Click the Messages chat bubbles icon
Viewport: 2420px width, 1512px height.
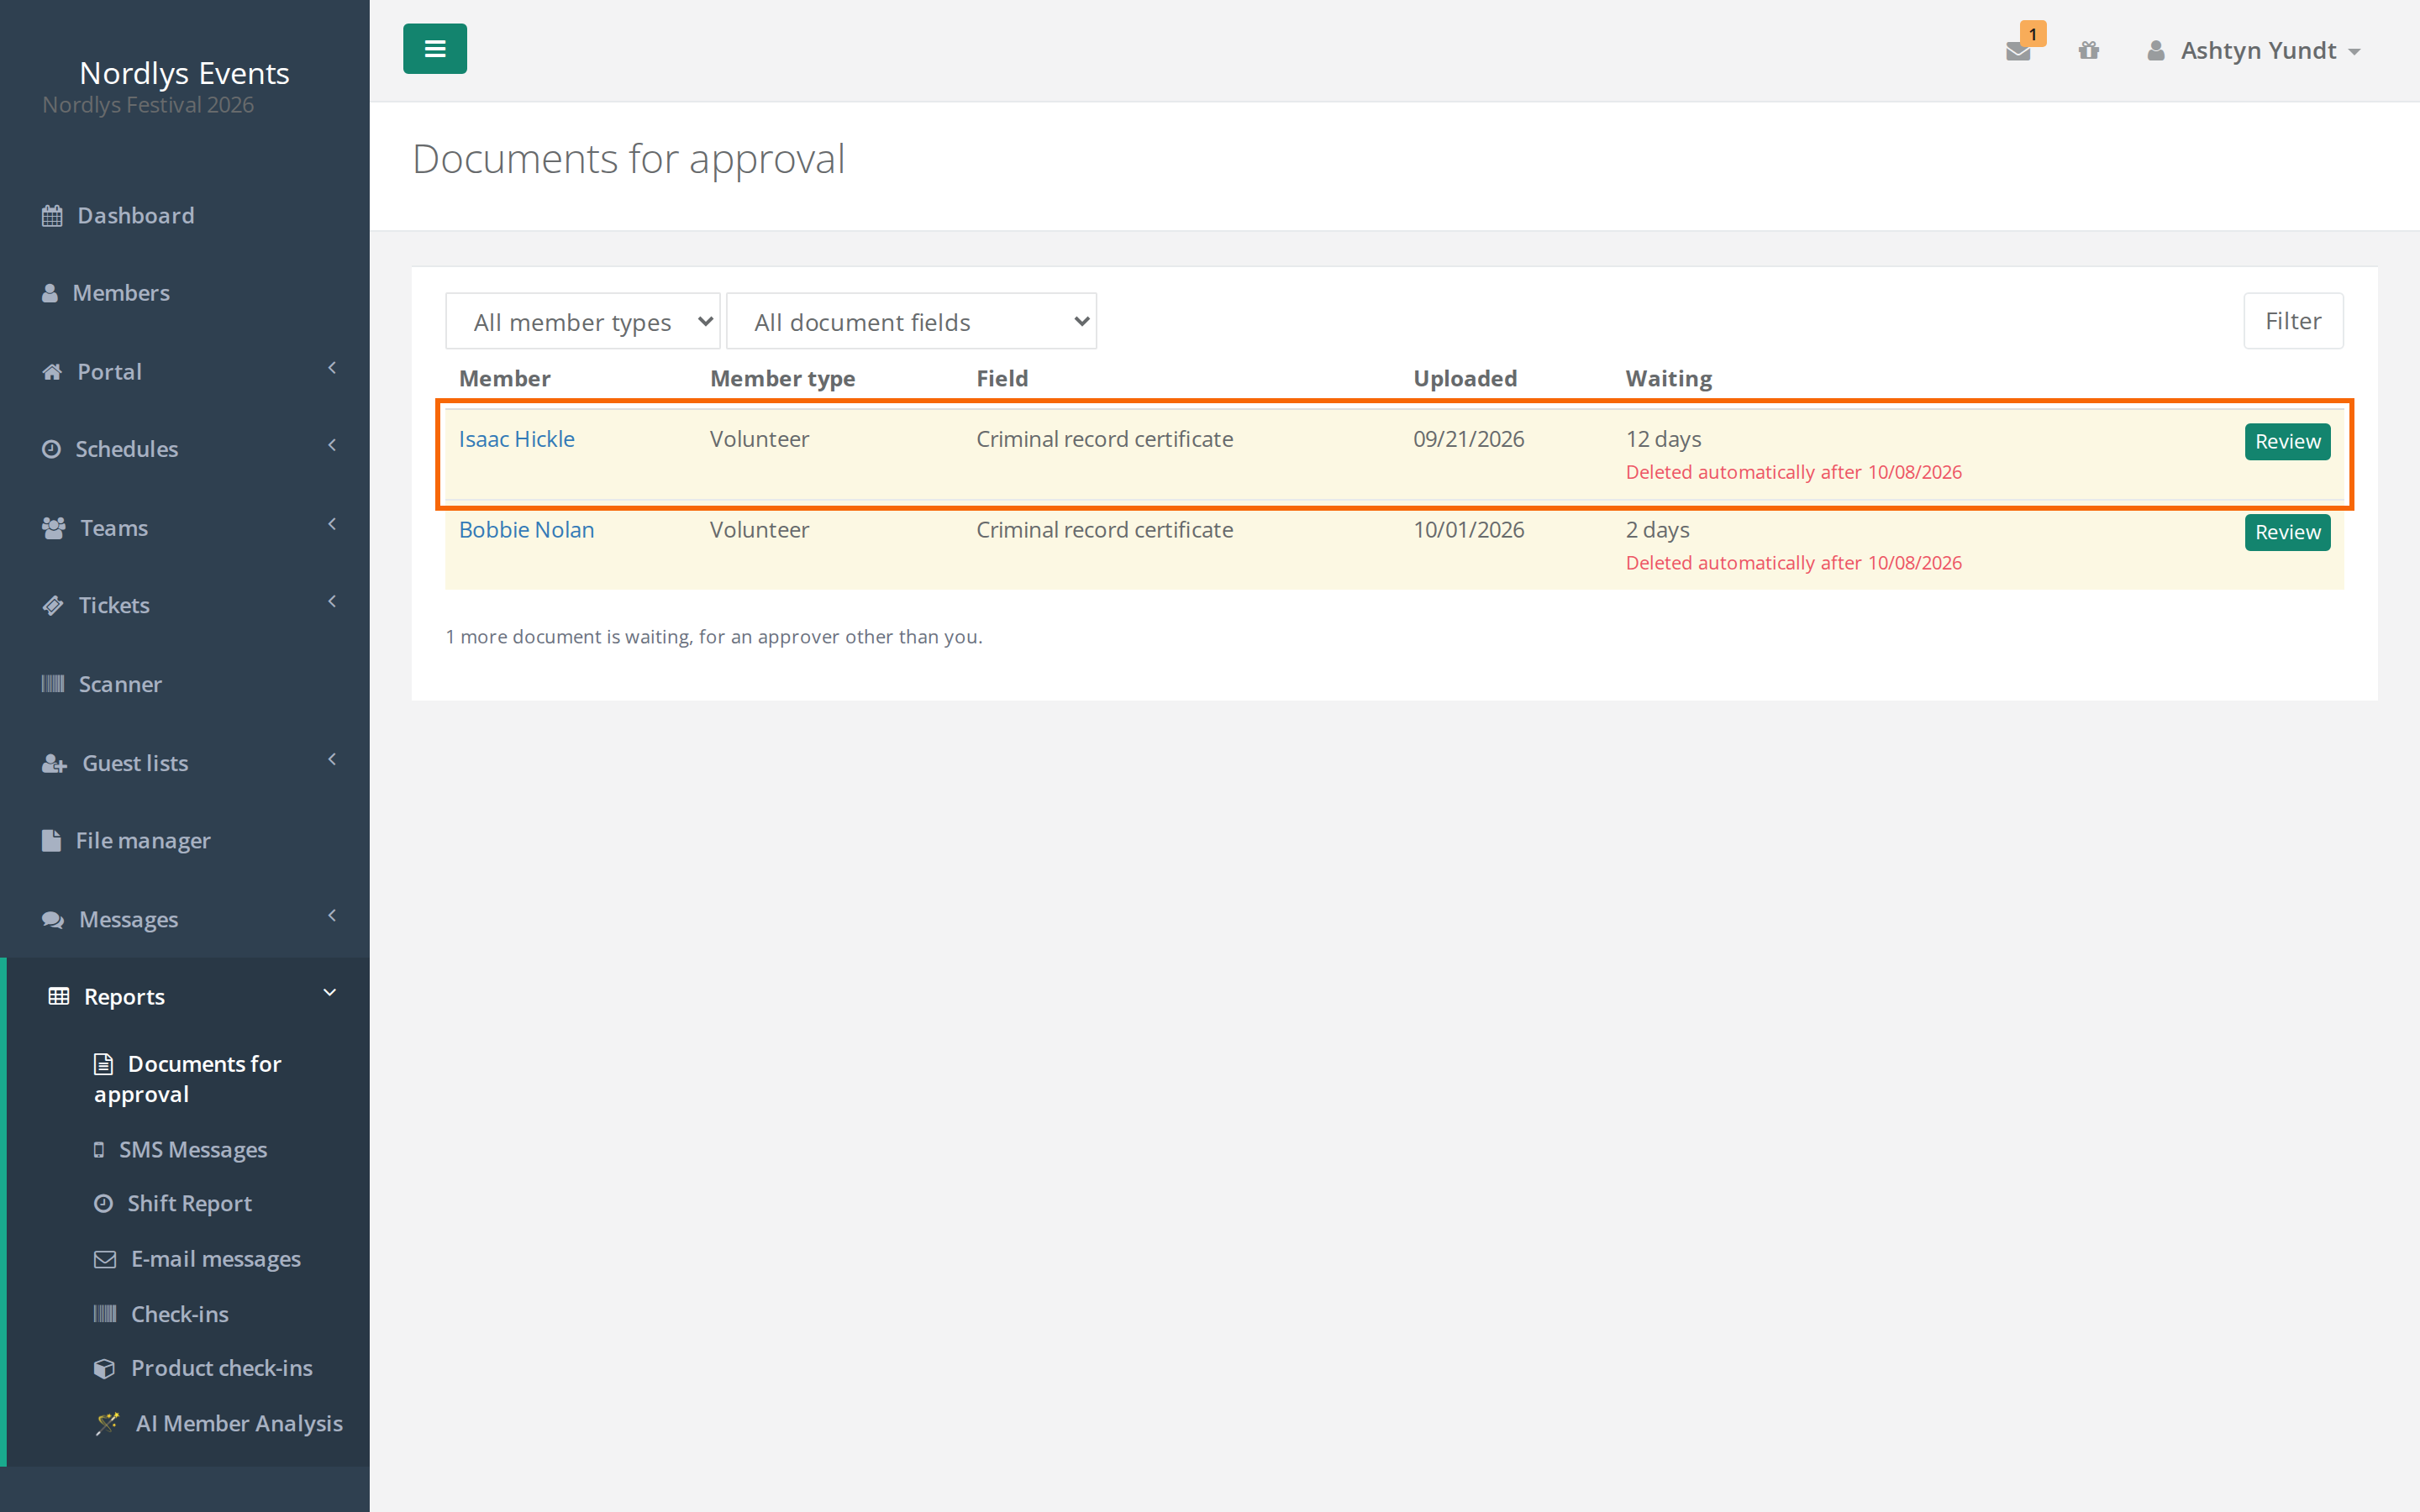53,920
